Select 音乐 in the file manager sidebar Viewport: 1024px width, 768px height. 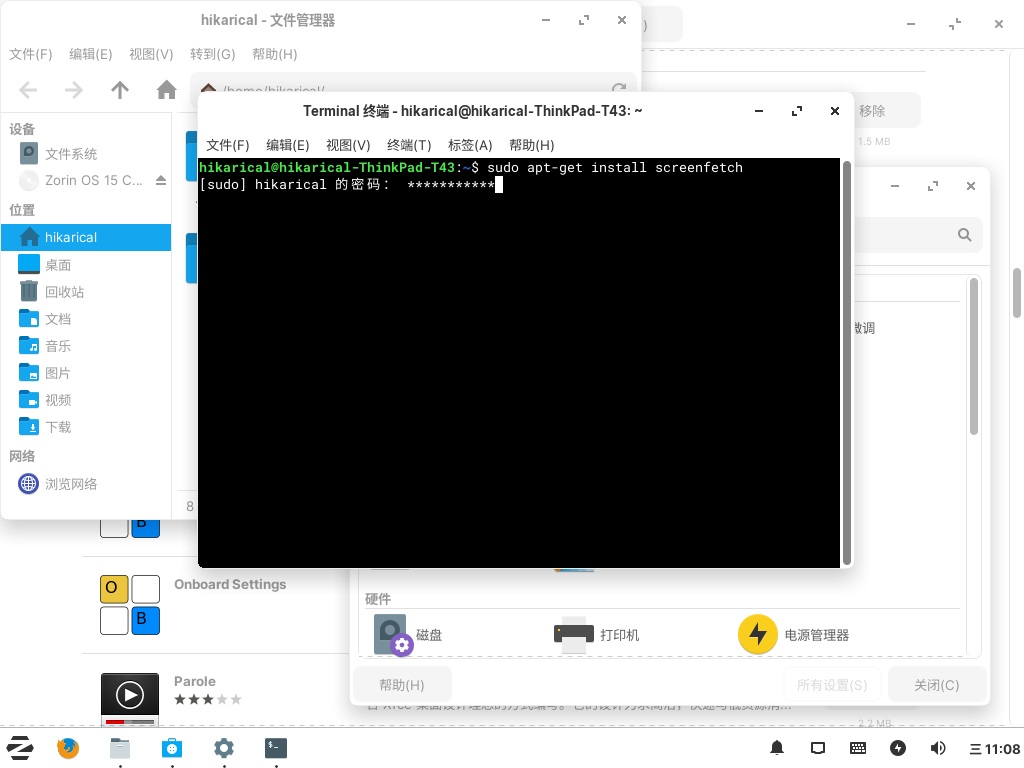point(57,345)
